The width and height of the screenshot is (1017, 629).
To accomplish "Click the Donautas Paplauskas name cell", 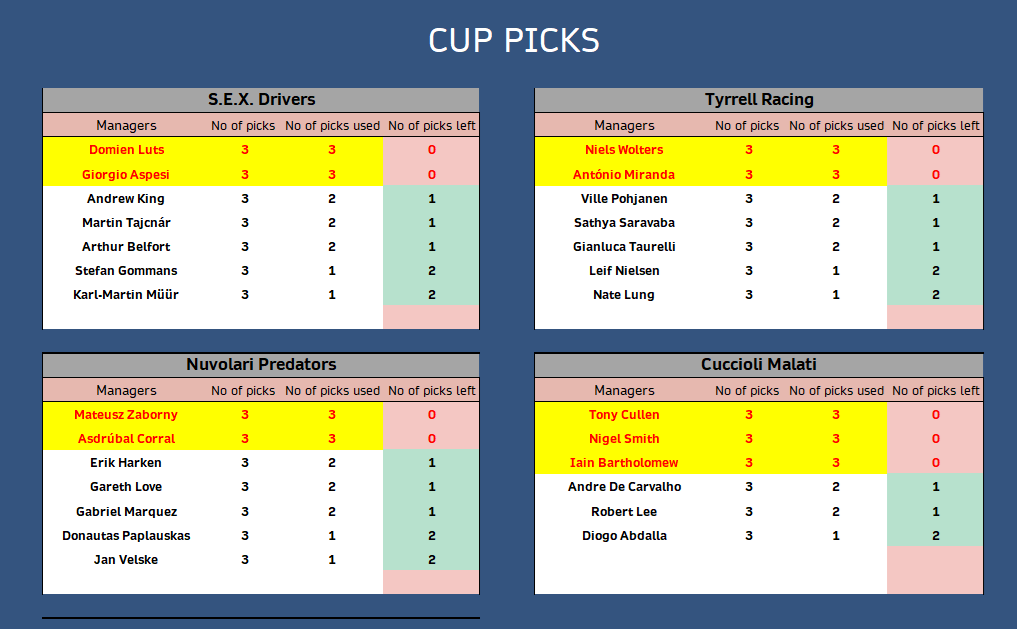I will click(126, 536).
